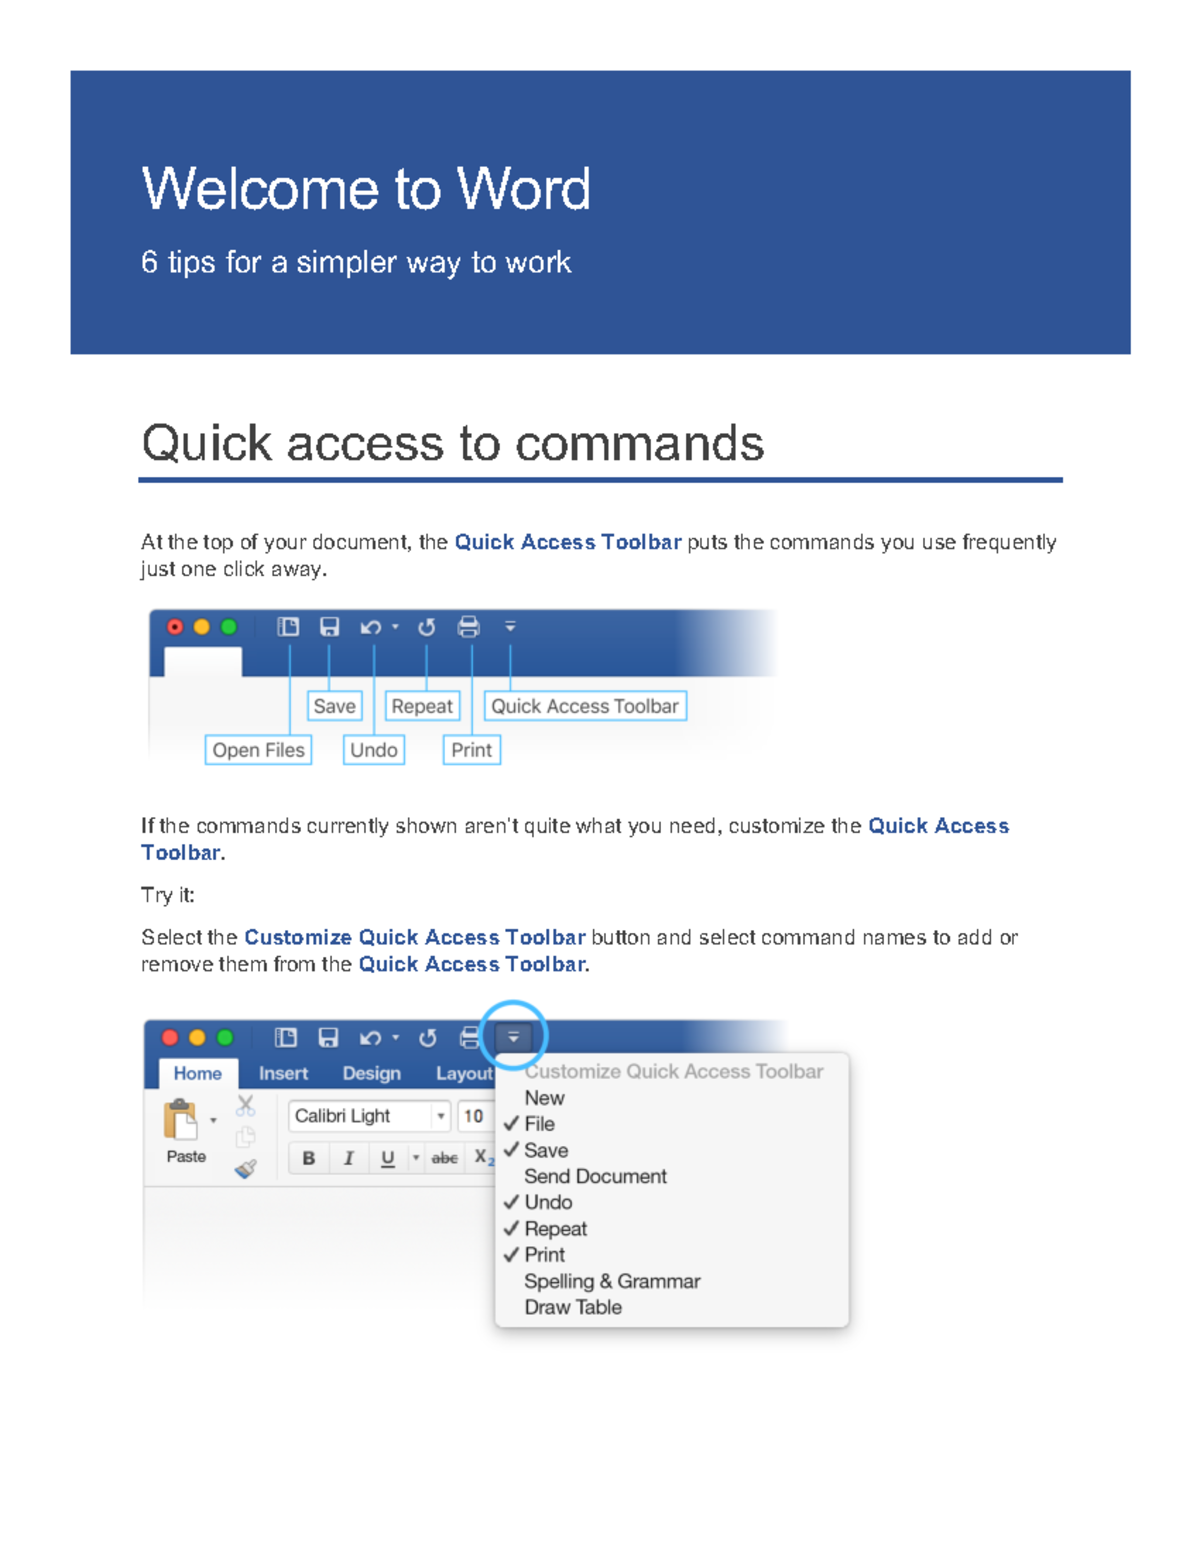Select the Design tab

[x=372, y=1073]
